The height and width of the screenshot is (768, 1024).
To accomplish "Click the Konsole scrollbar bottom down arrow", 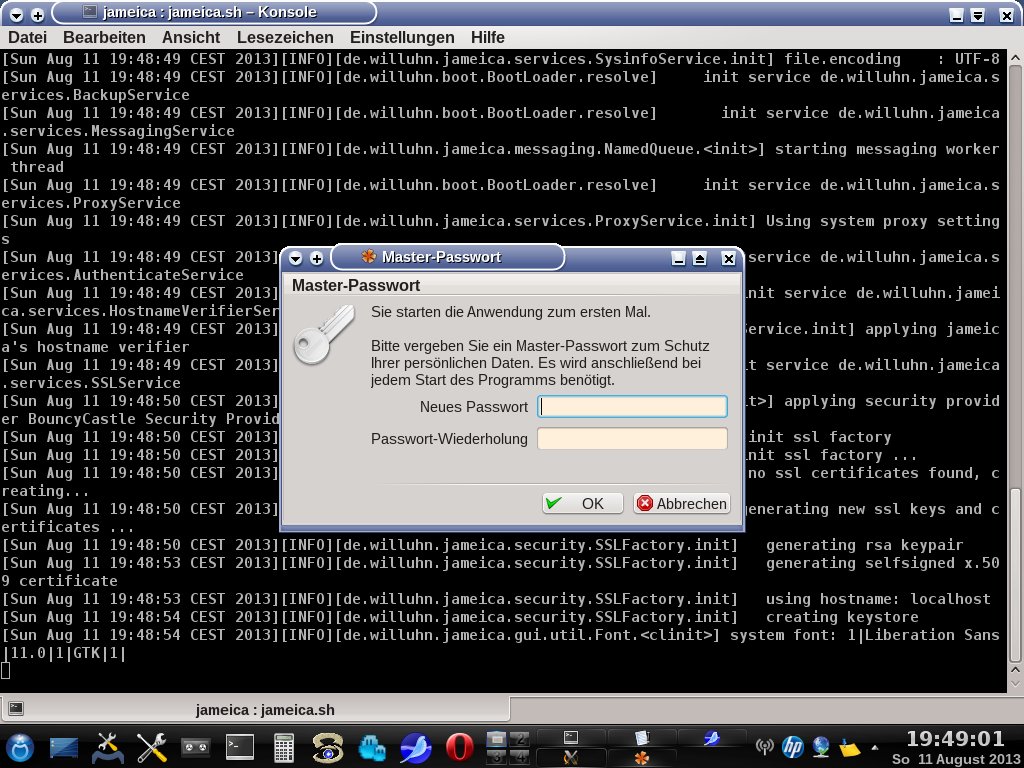I will [x=1016, y=684].
